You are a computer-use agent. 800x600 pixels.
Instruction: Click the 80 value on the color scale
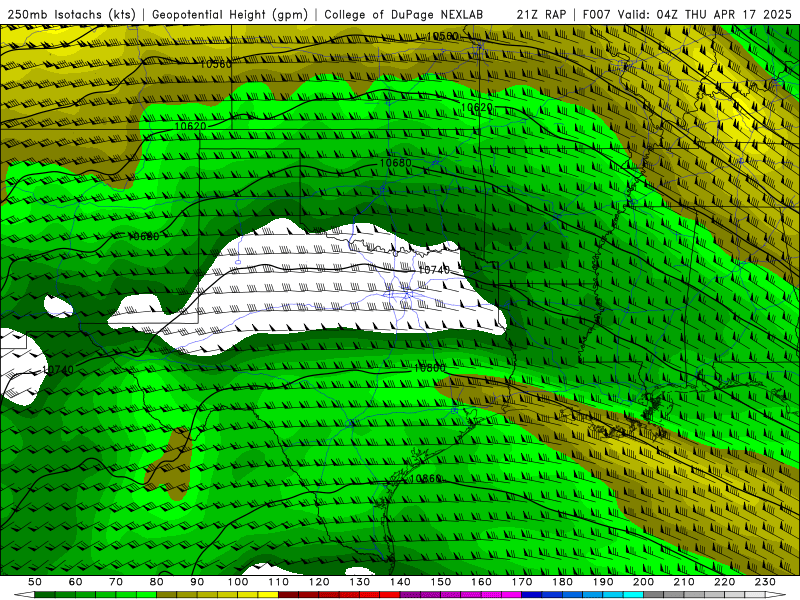click(157, 582)
